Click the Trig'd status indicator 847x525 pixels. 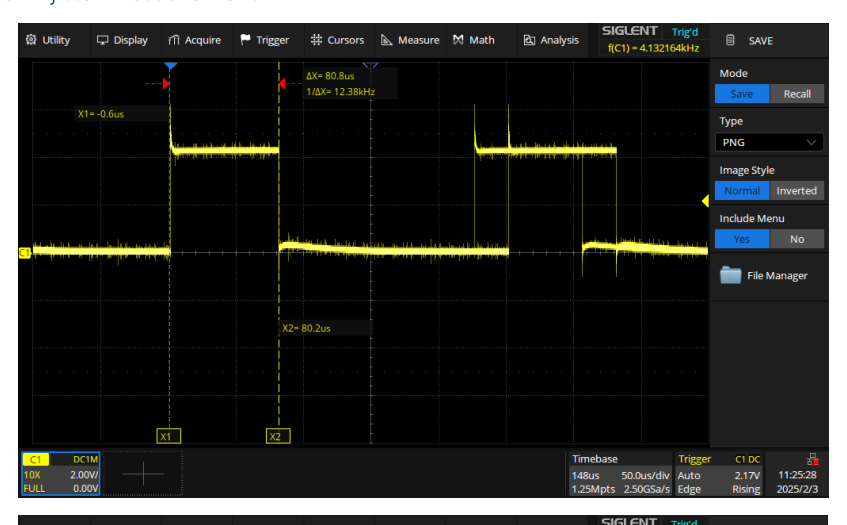(684, 32)
